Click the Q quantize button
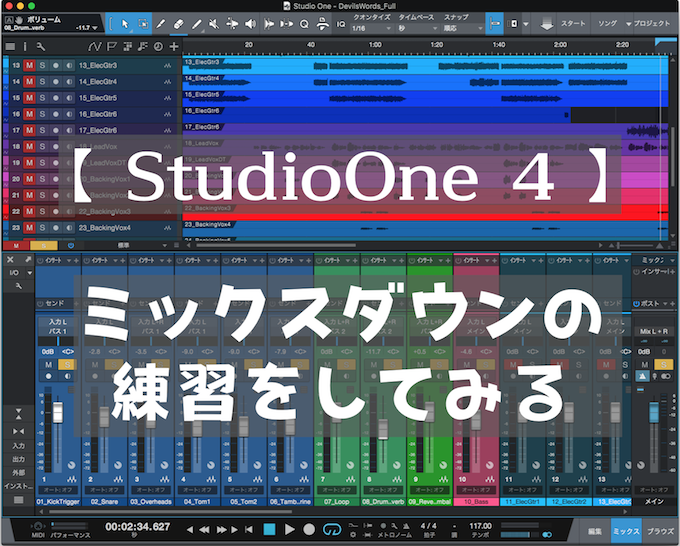The image size is (680, 546). pyautogui.click(x=304, y=24)
